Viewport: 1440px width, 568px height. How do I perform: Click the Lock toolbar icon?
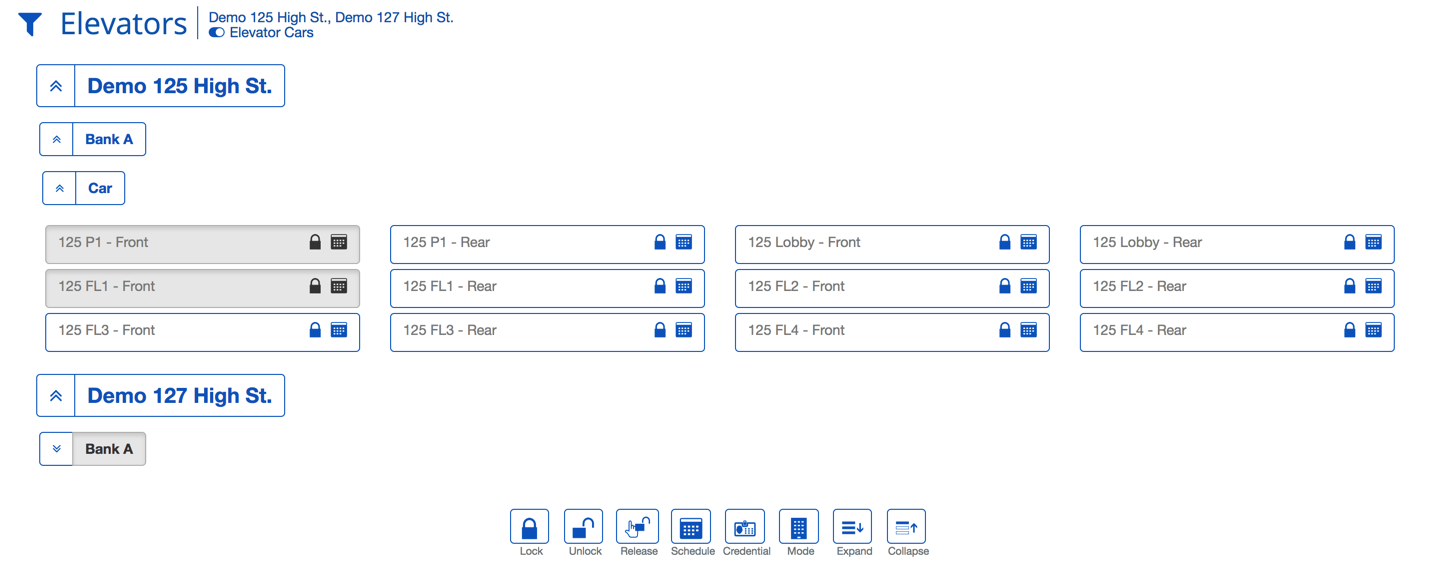tap(530, 527)
